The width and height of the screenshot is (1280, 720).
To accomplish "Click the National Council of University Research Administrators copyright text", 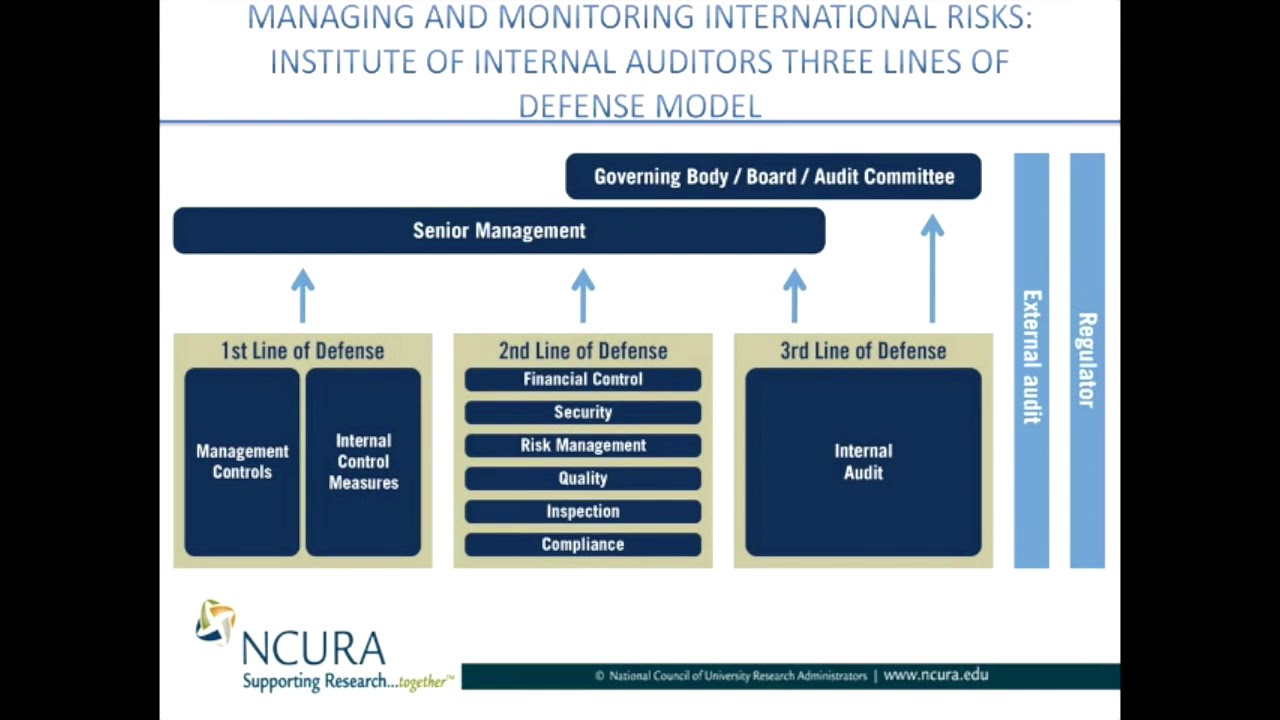I will coord(731,676).
